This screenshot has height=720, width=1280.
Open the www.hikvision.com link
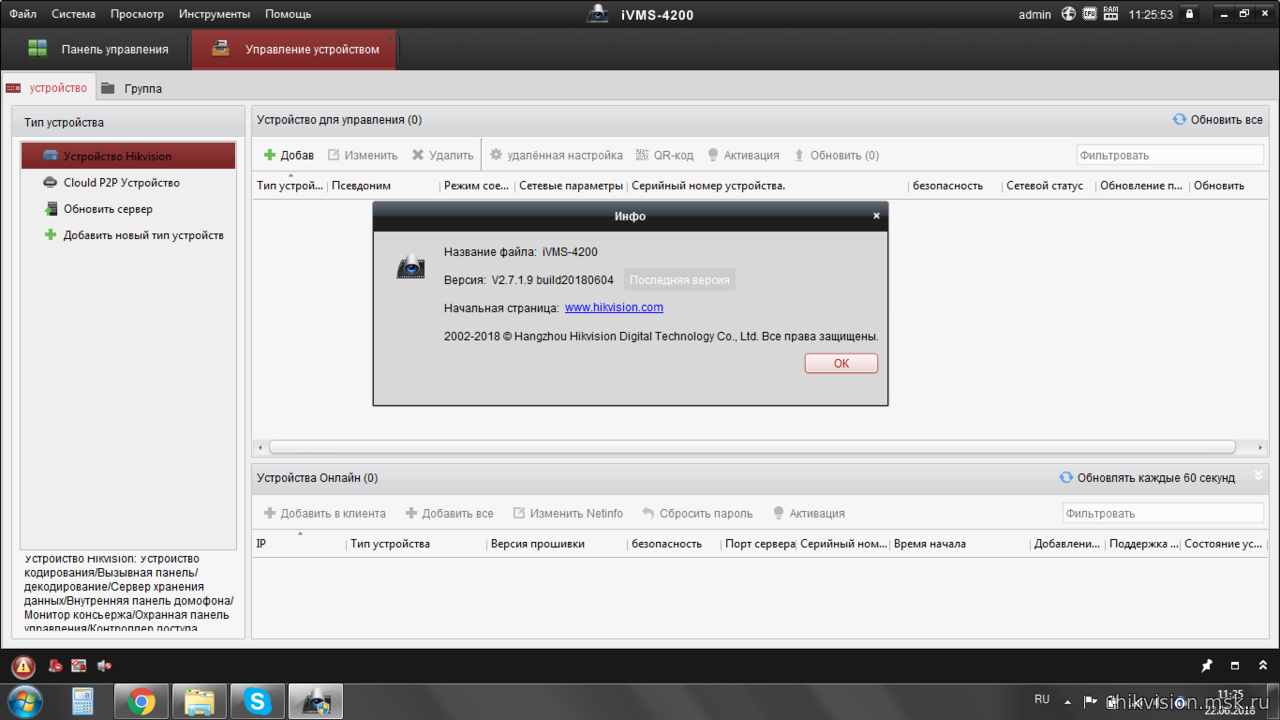click(614, 308)
